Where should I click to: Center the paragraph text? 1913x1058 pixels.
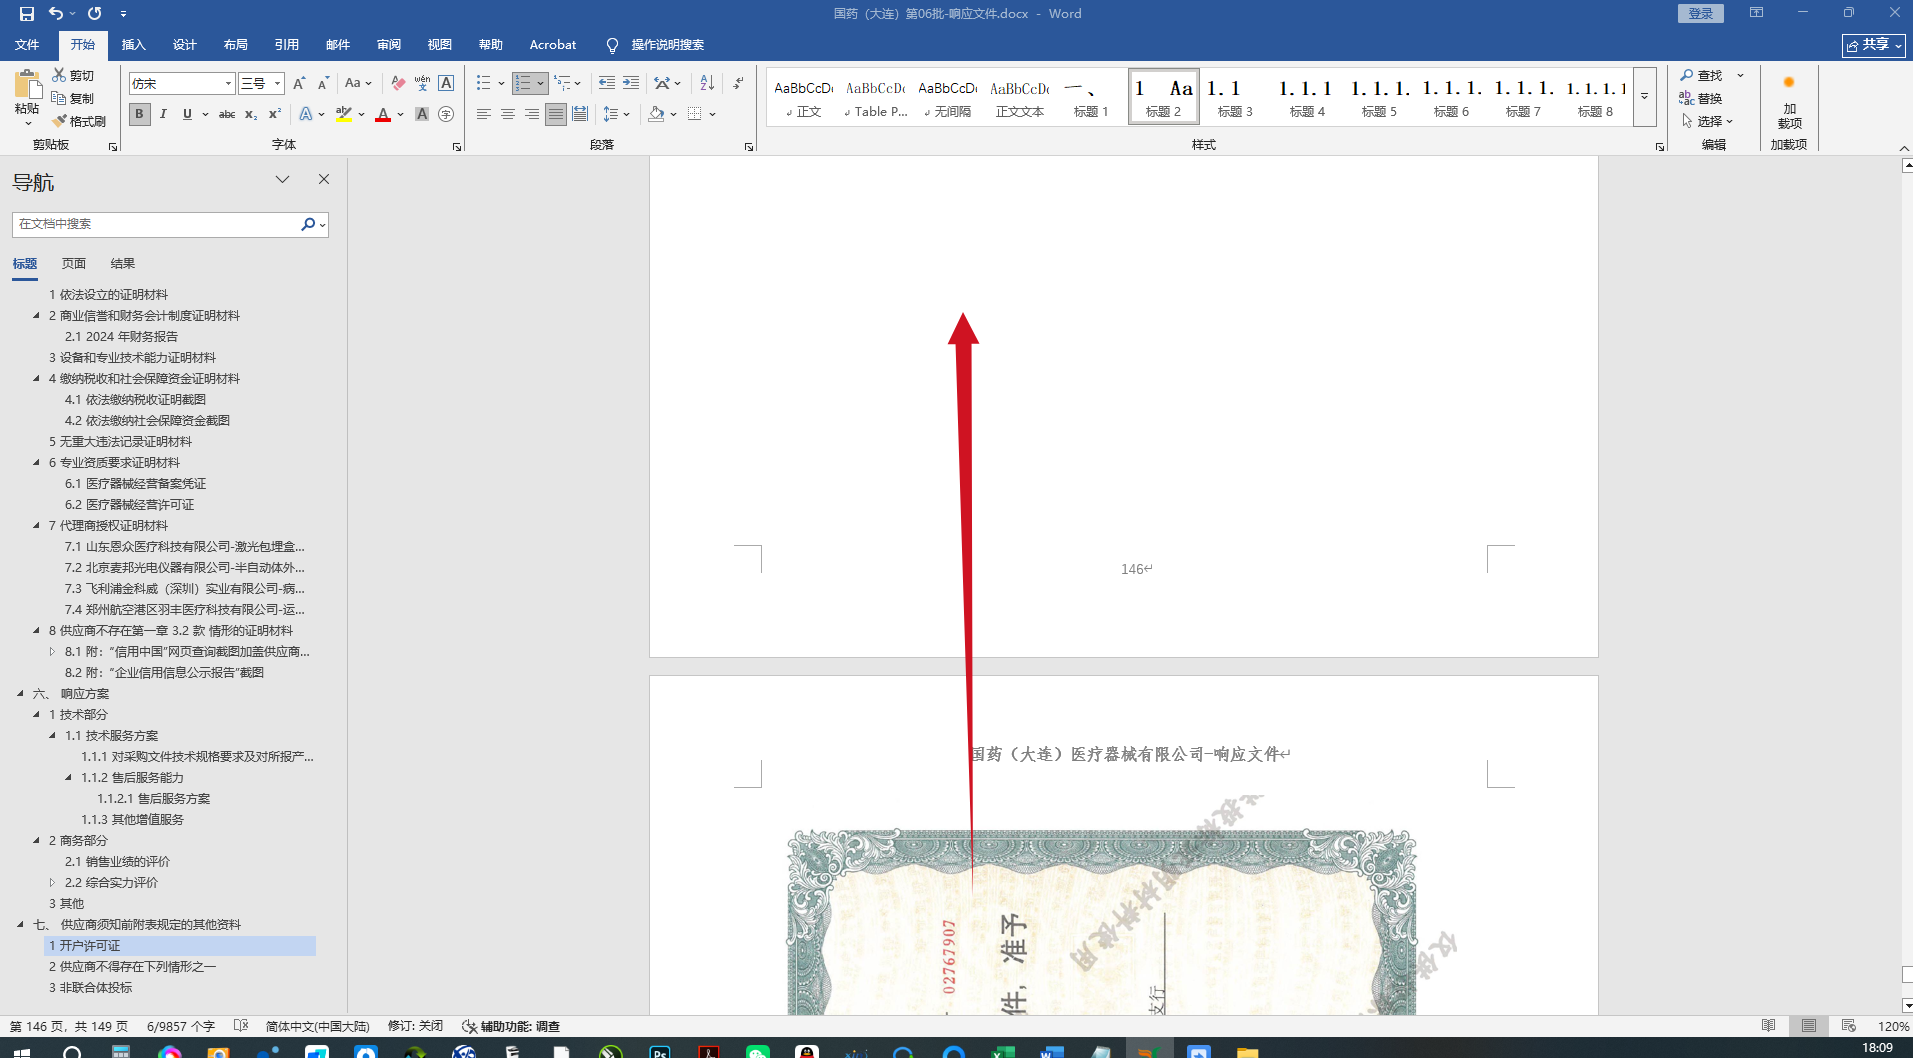(x=508, y=114)
